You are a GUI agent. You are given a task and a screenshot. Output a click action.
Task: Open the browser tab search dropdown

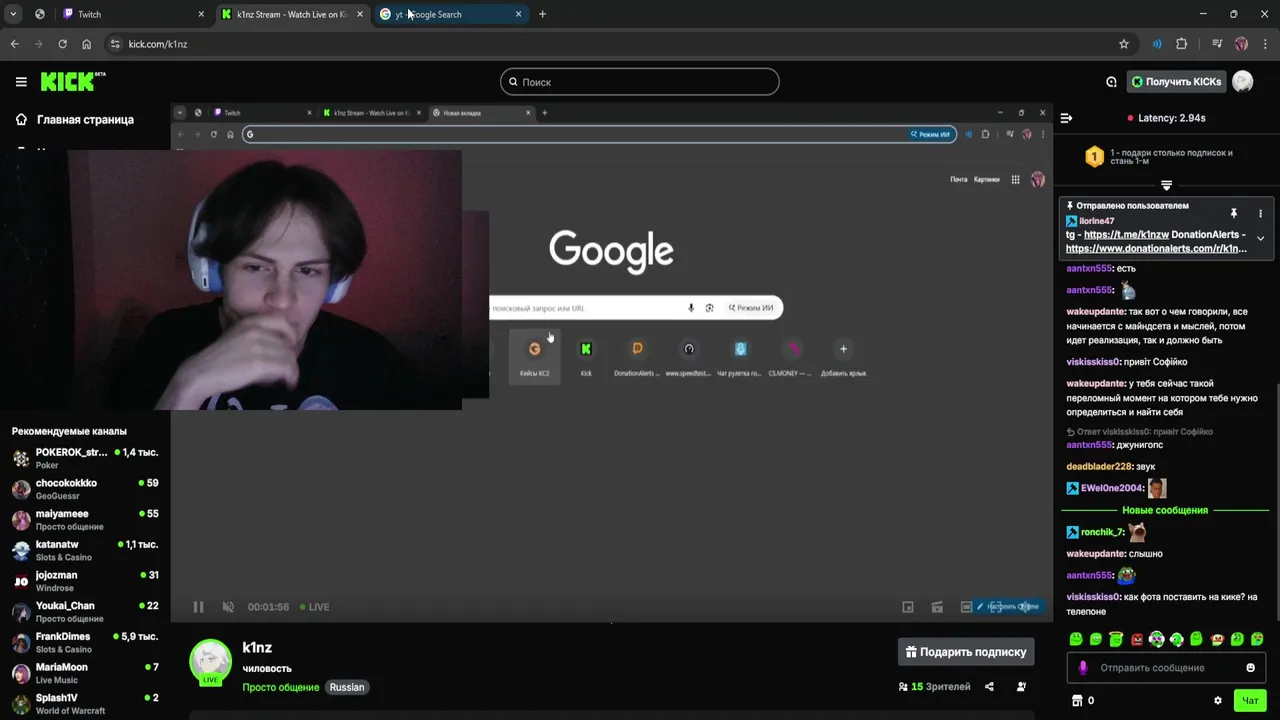[x=13, y=14]
